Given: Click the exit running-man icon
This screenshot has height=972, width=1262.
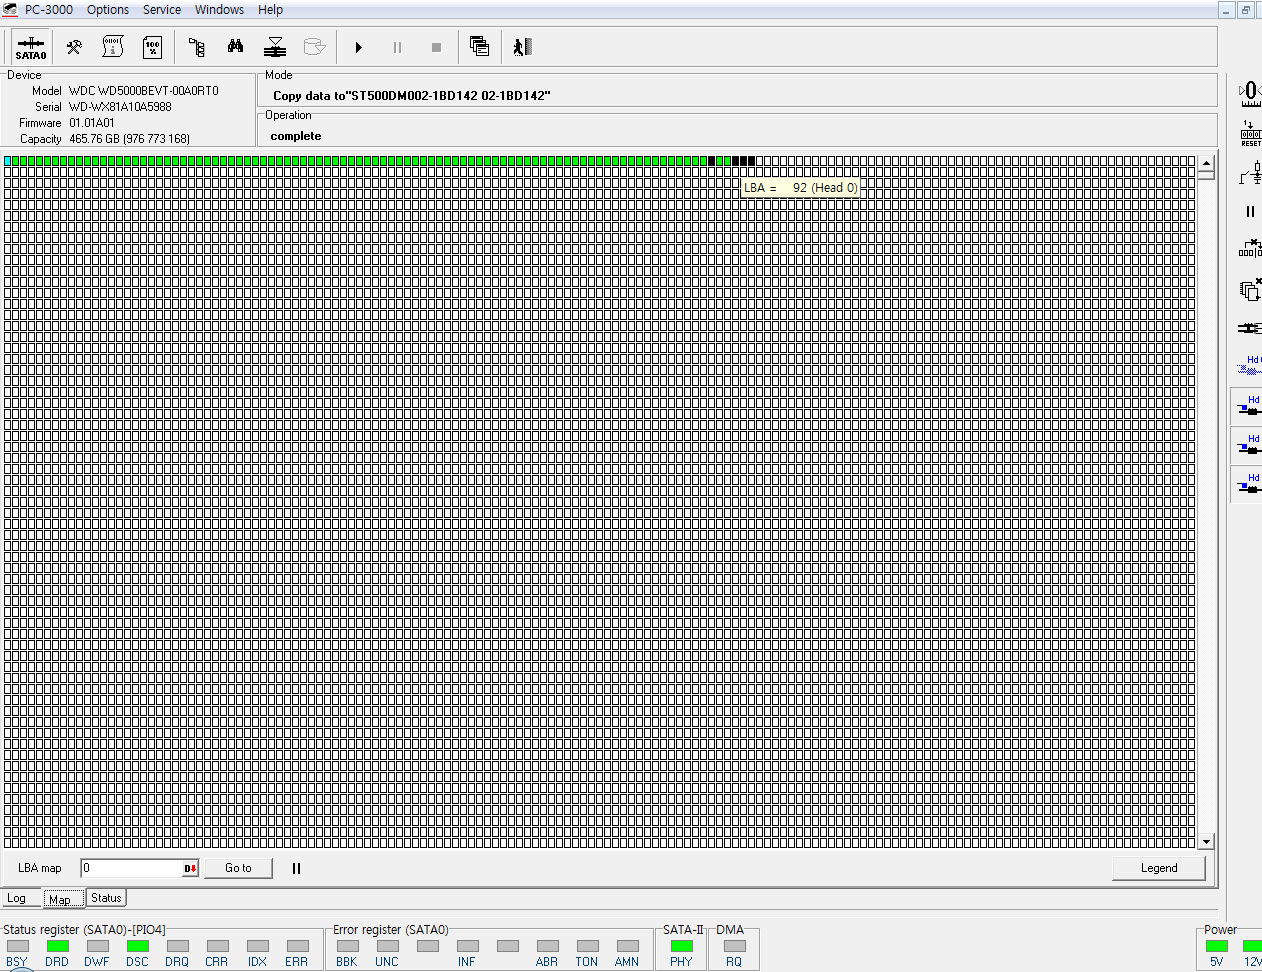Looking at the screenshot, I should click(522, 47).
